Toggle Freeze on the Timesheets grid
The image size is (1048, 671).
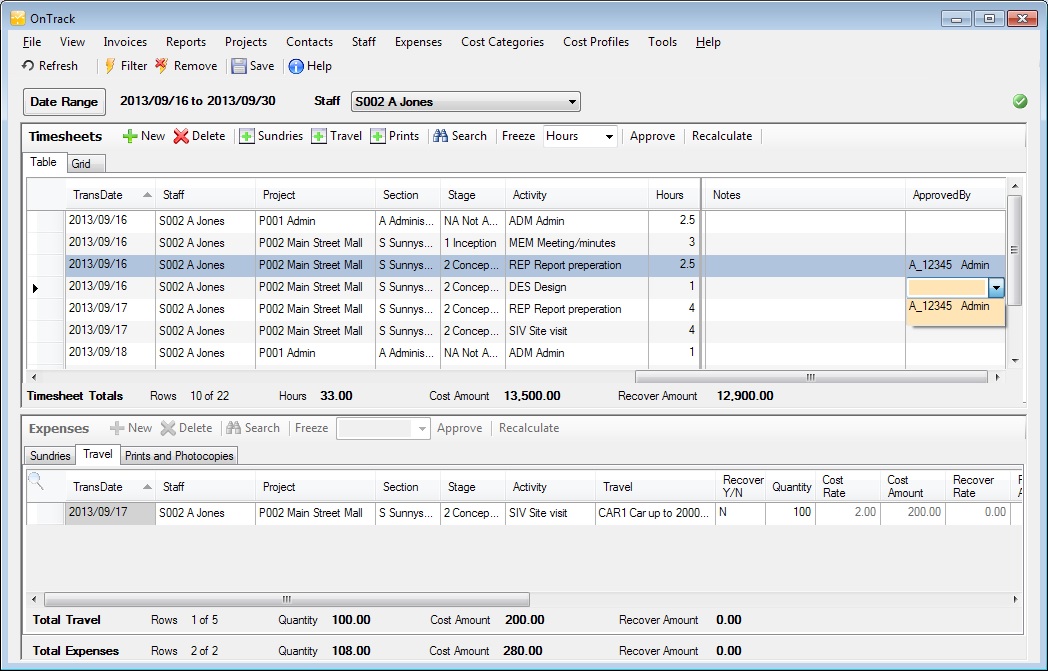tap(517, 136)
